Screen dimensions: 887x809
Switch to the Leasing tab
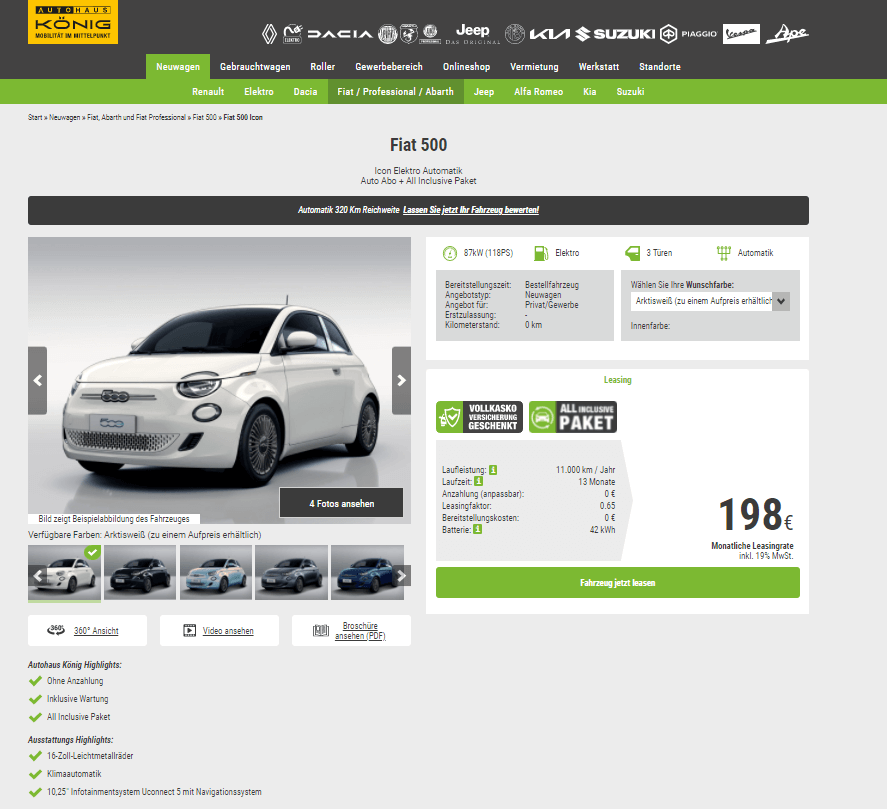coord(617,380)
